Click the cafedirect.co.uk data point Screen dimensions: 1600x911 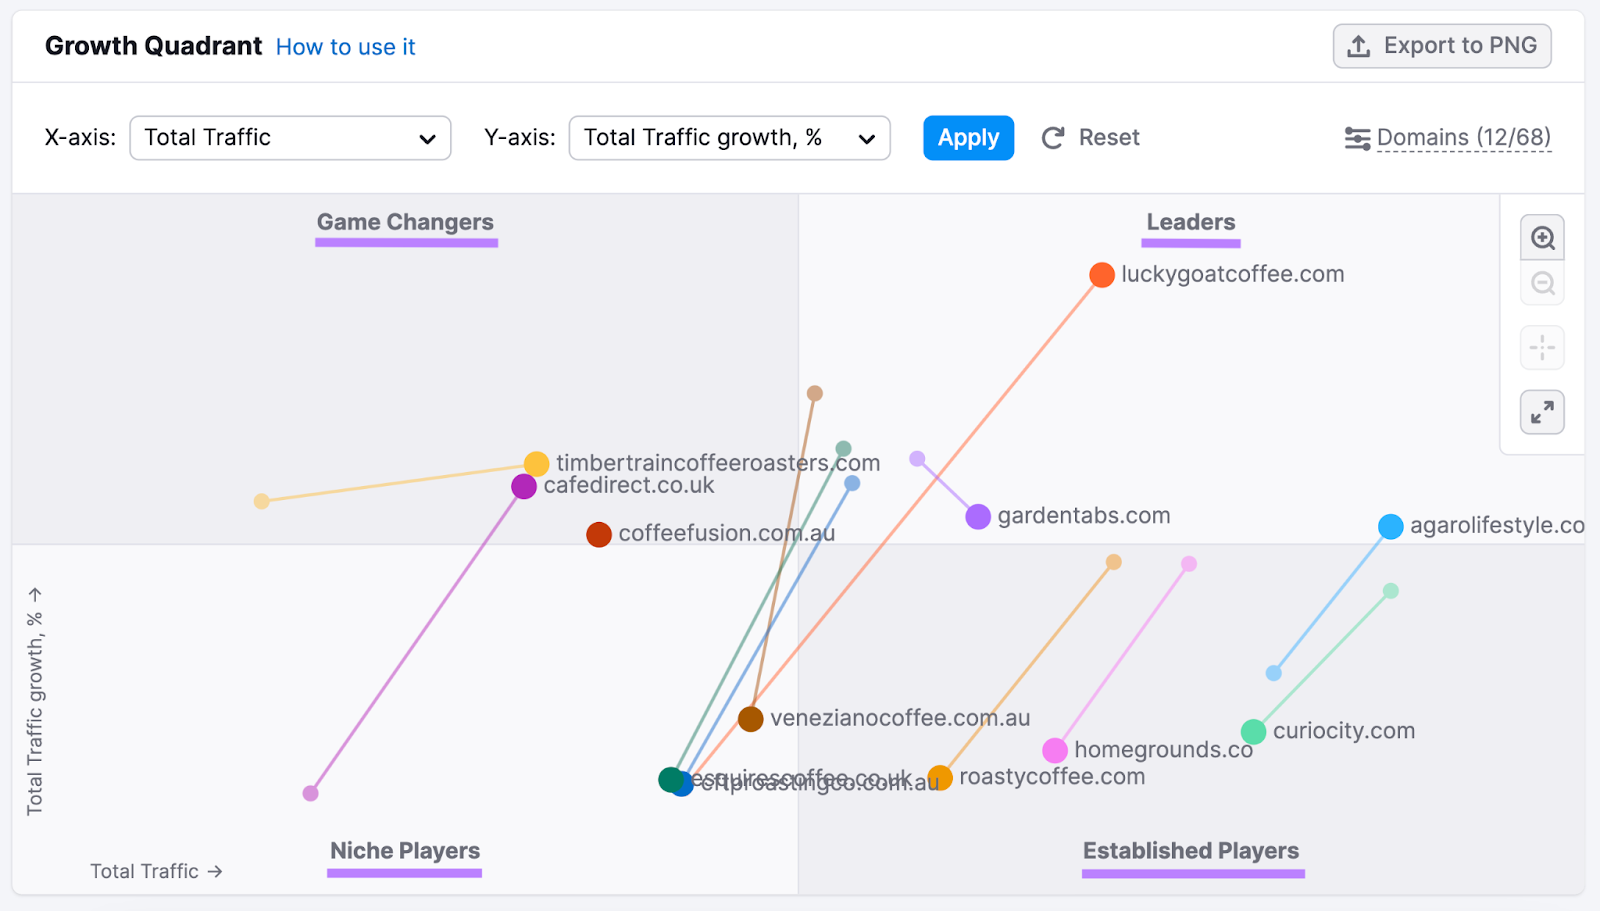(x=523, y=486)
